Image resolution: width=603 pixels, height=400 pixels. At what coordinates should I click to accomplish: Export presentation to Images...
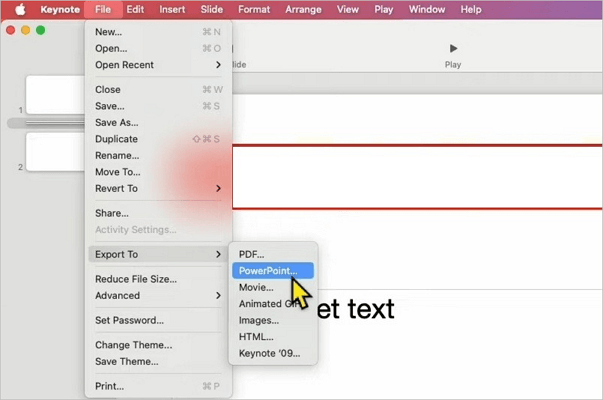point(273,320)
